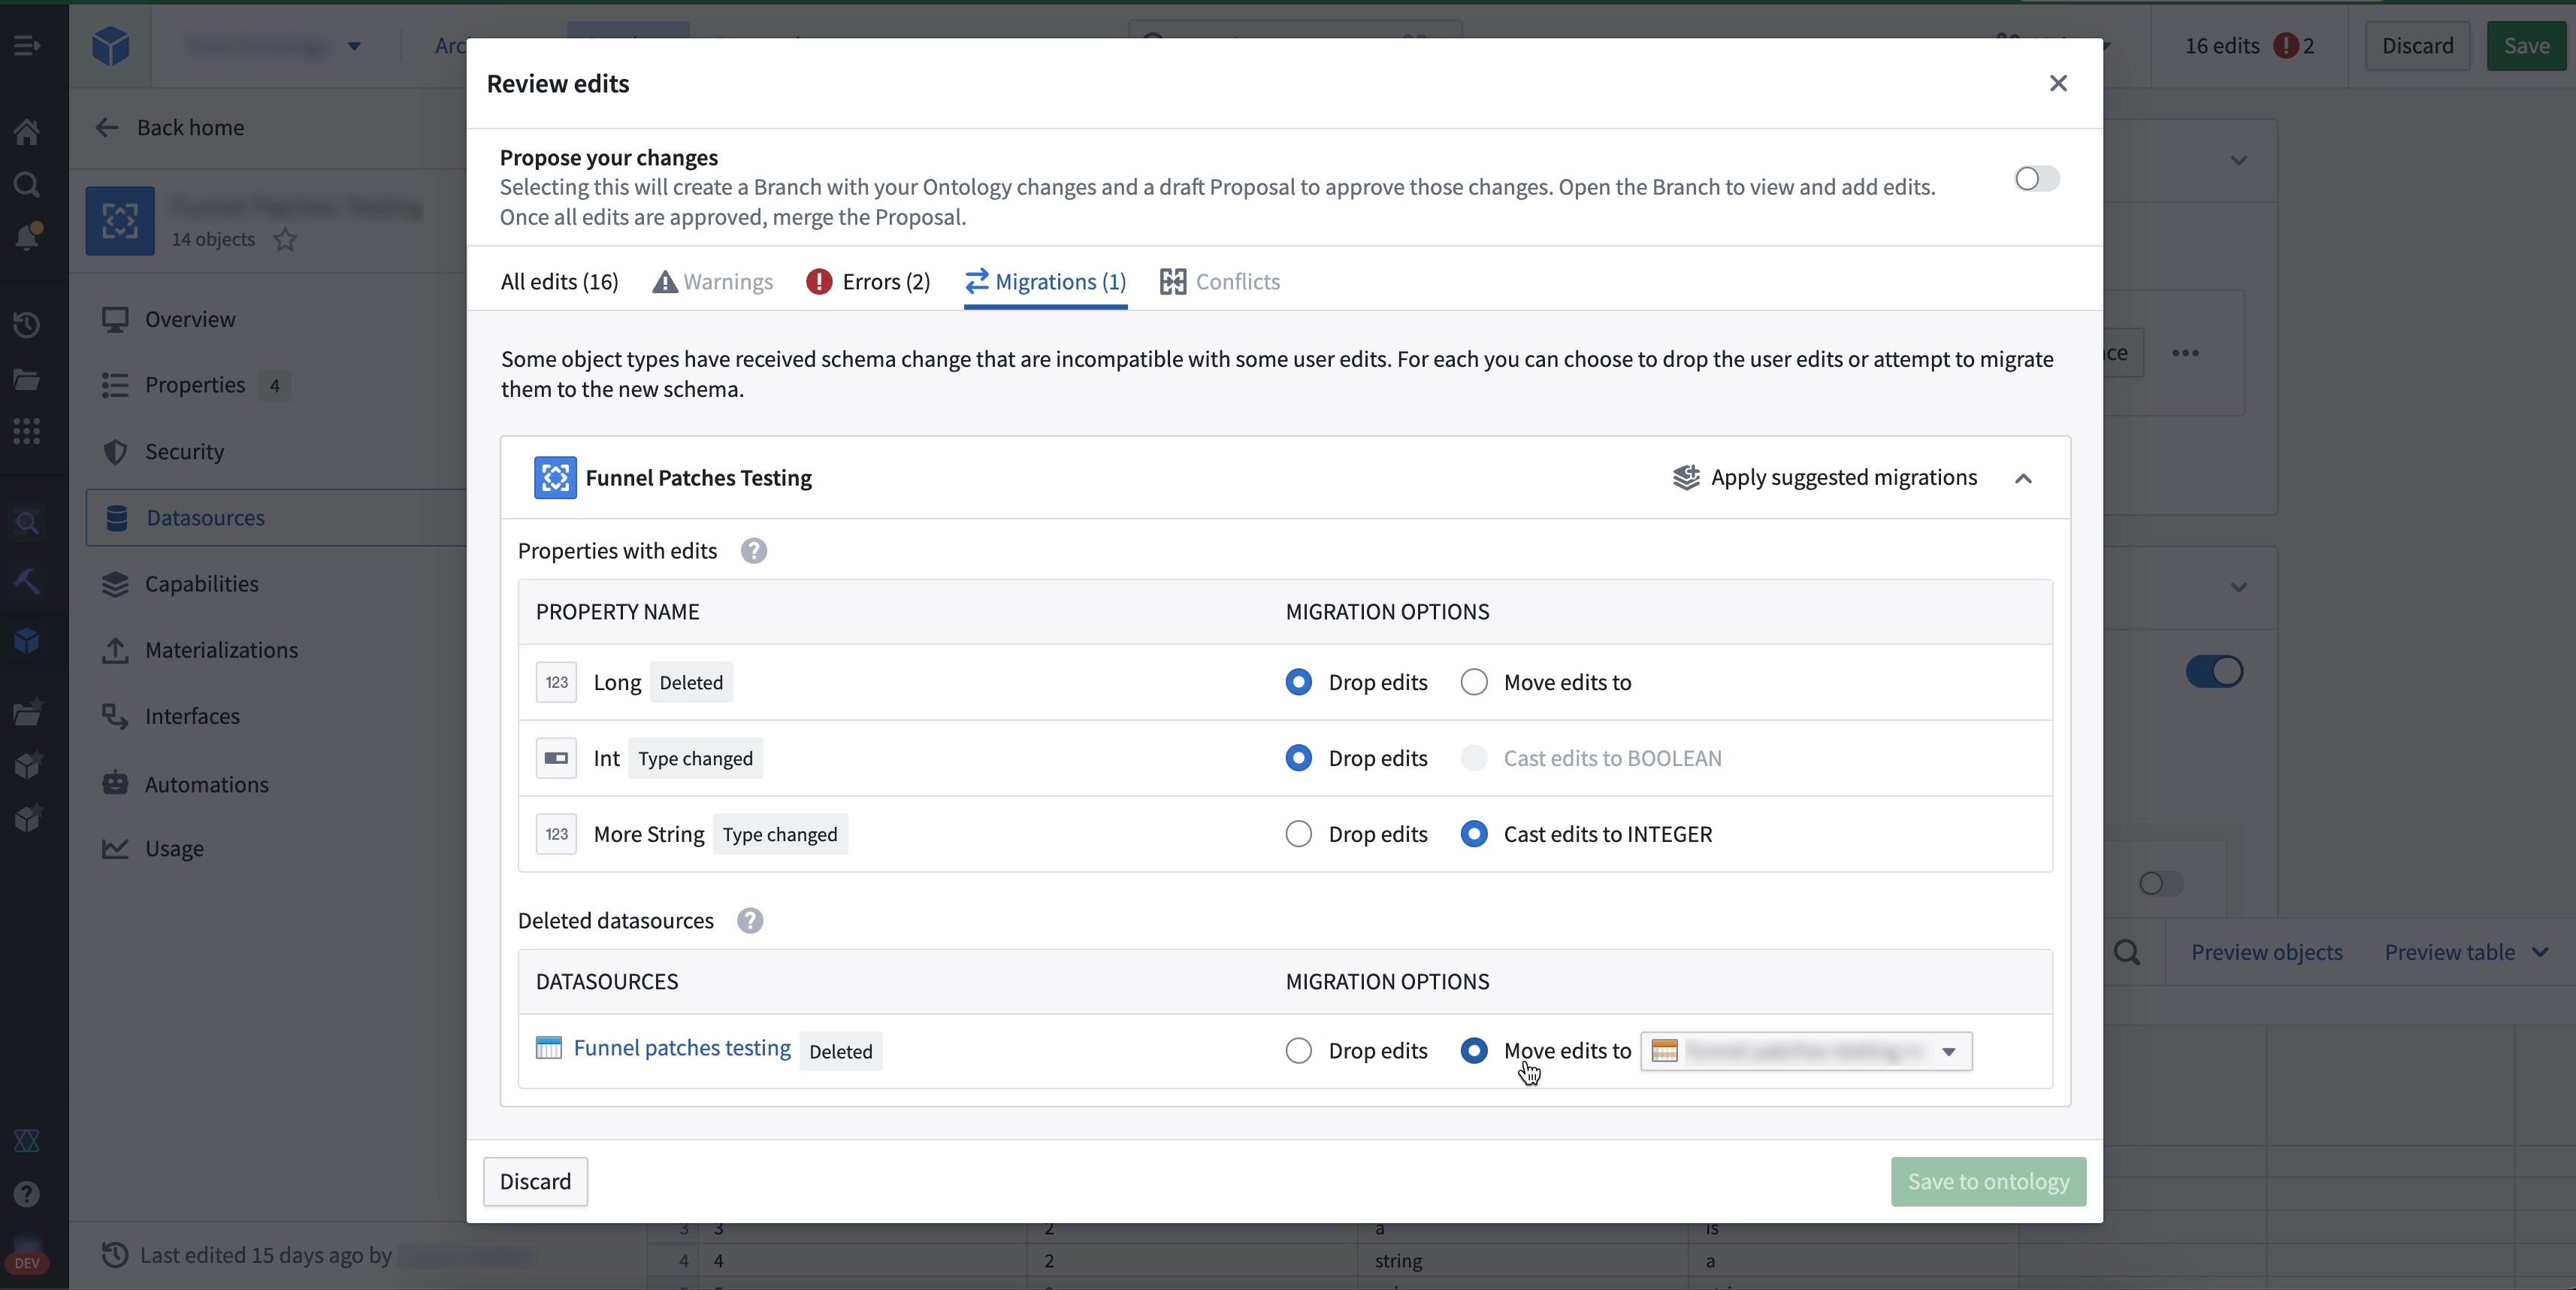Screen dimensions: 2576x1290
Task: Select Move edits to for Long property
Action: click(x=1474, y=682)
